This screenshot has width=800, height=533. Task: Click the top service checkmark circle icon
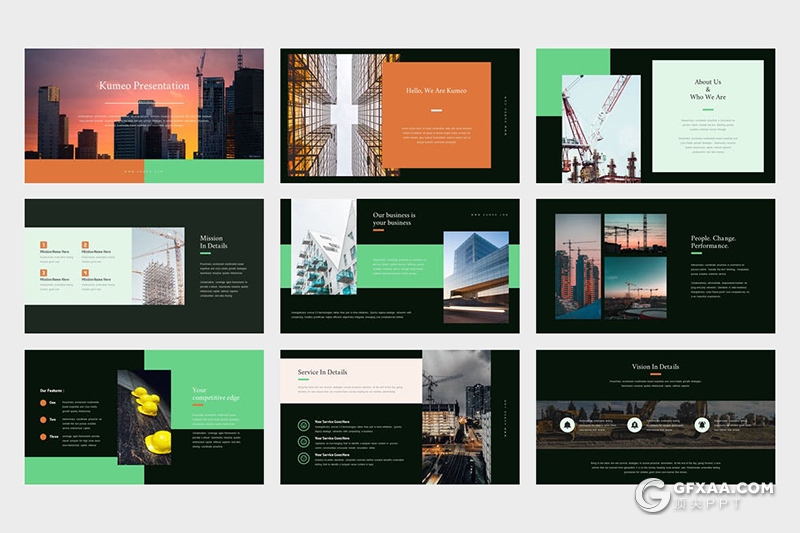(304, 423)
